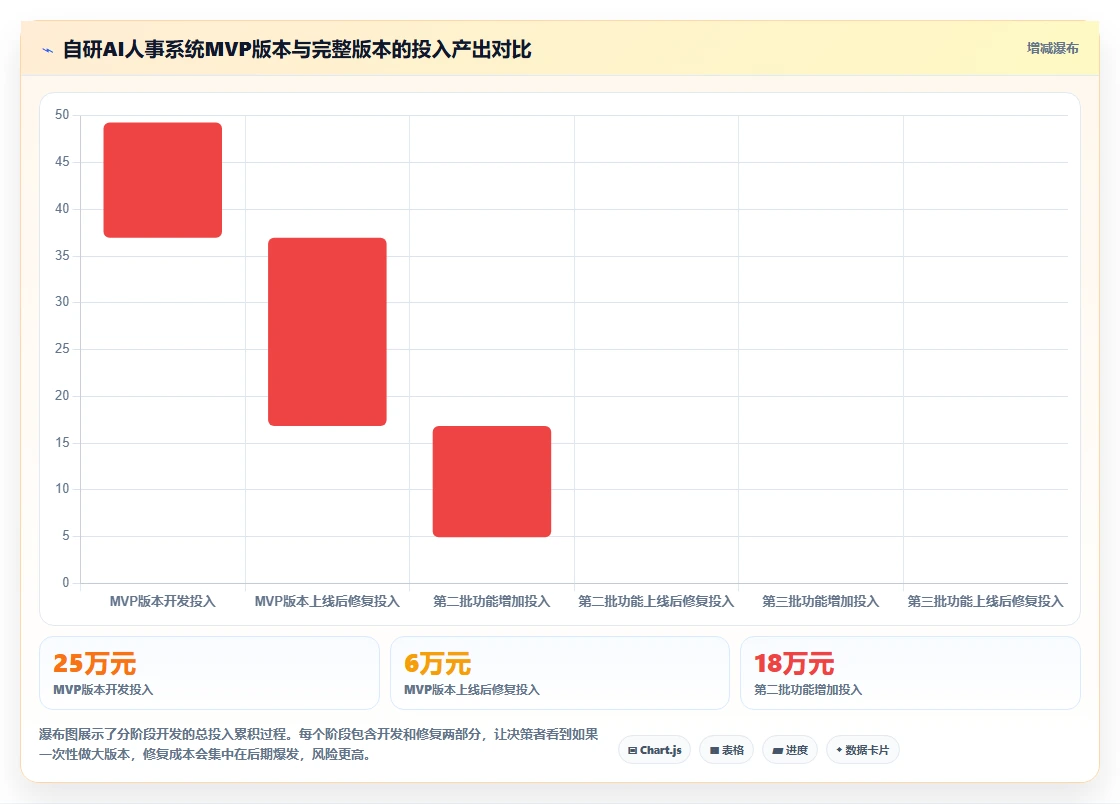Click x-axis label 第二批功能上线后修复投入
The width and height of the screenshot is (1120, 804).
[656, 601]
